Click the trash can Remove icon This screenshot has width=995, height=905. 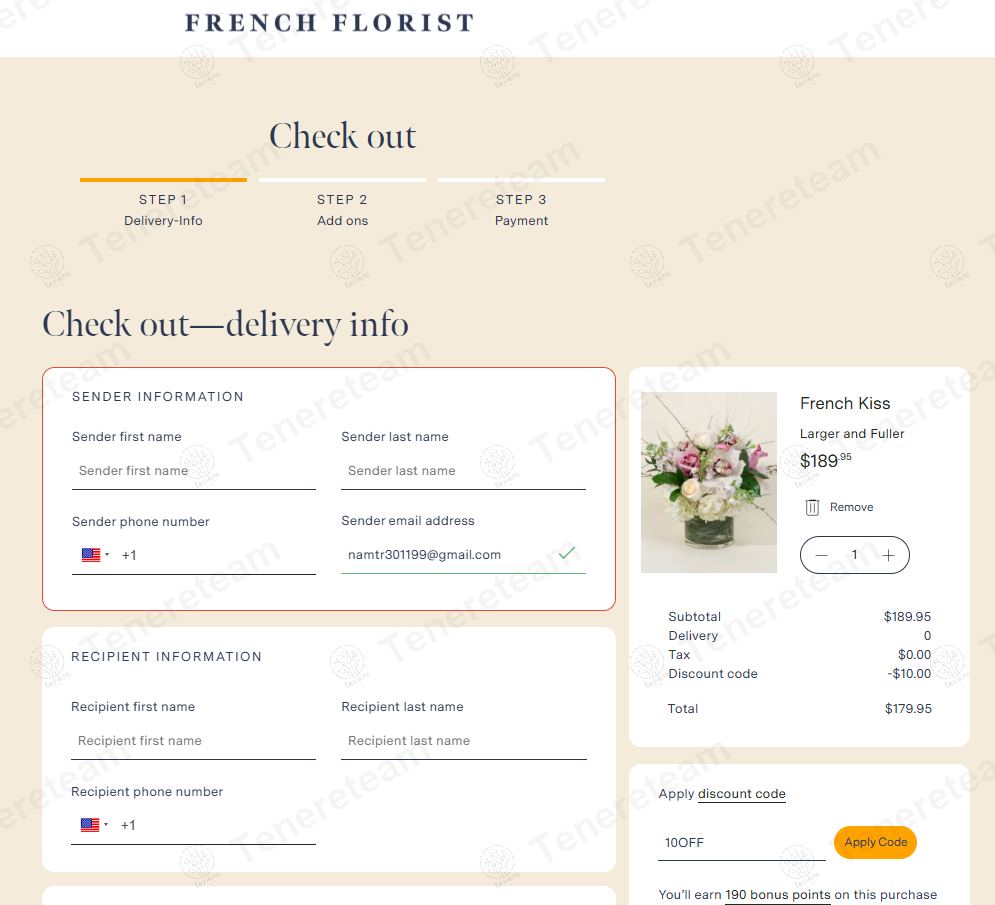tap(813, 507)
